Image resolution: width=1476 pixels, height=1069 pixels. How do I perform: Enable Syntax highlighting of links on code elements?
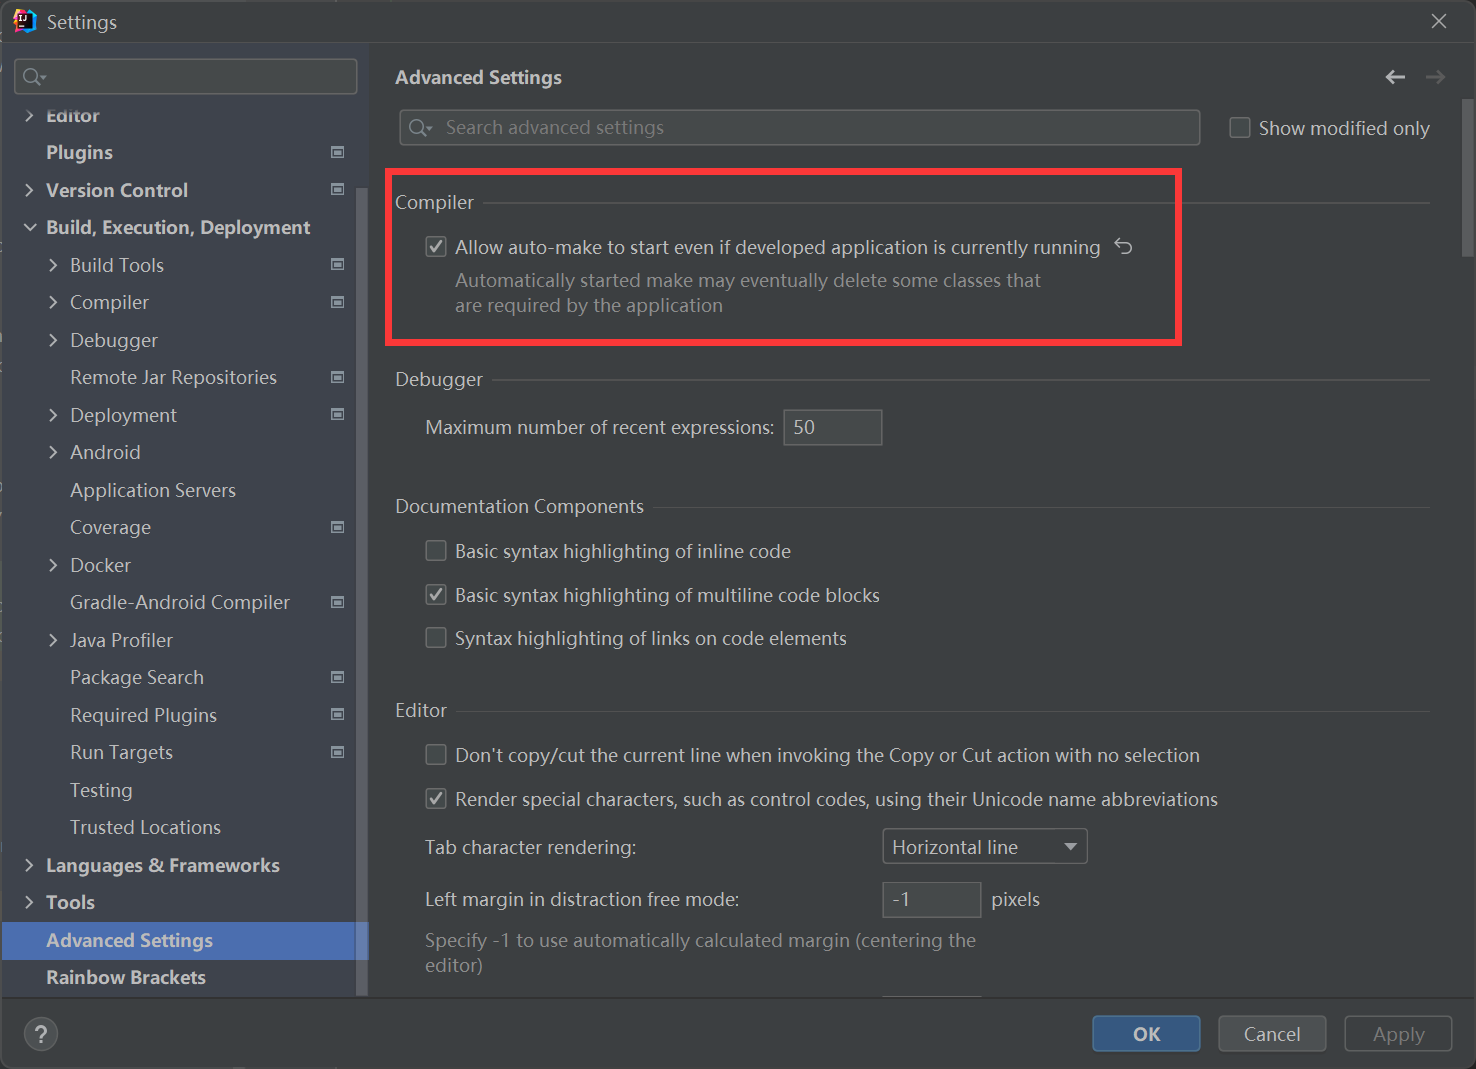[x=436, y=638]
